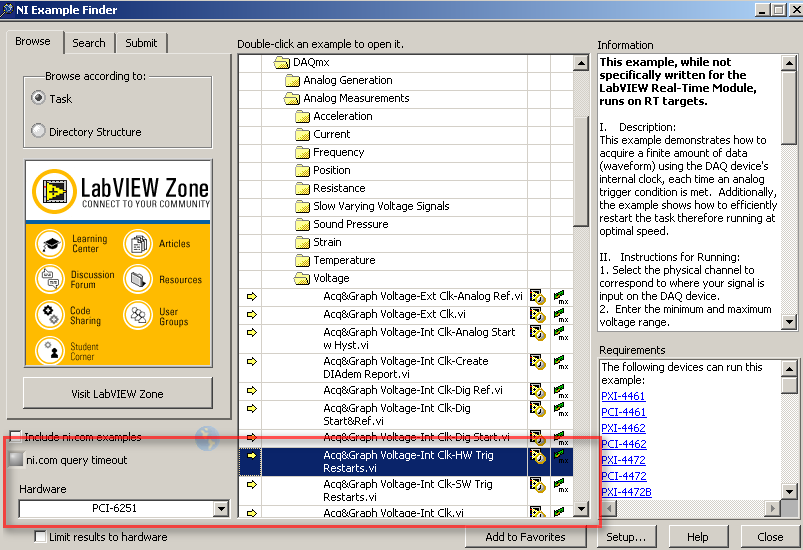
Task: Click the clock icon for Acq&Graph Voltage-Ext Clk.vi
Action: 537,315
